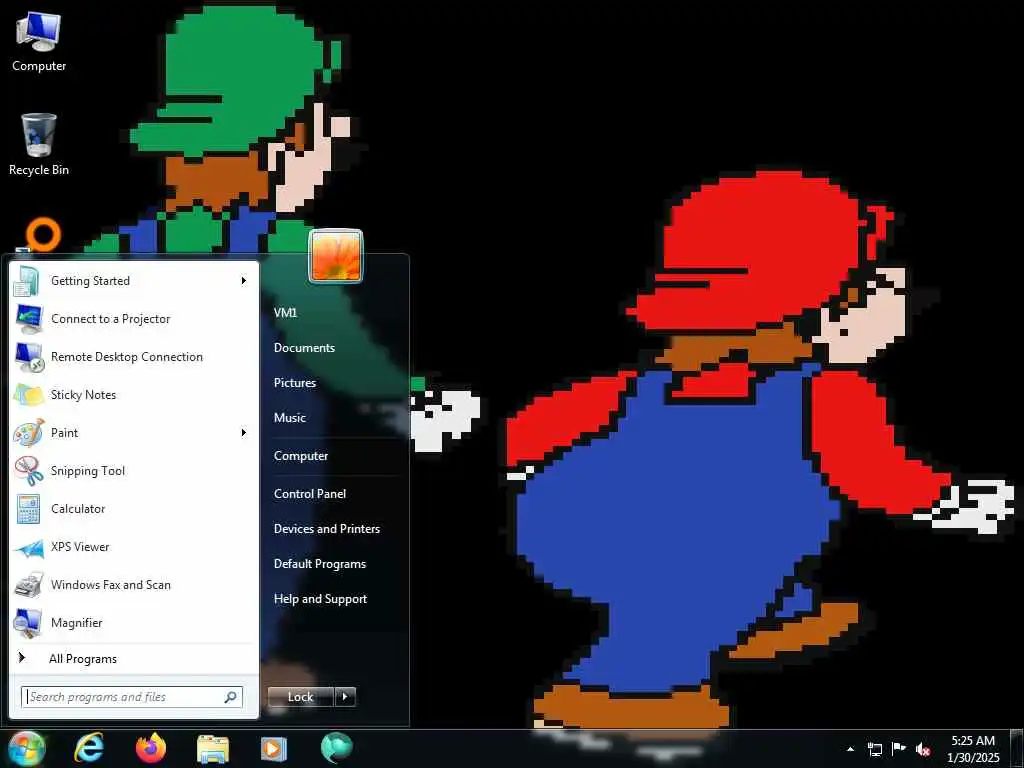Click the orange ring desktop icon
1024x768 pixels.
(43, 235)
